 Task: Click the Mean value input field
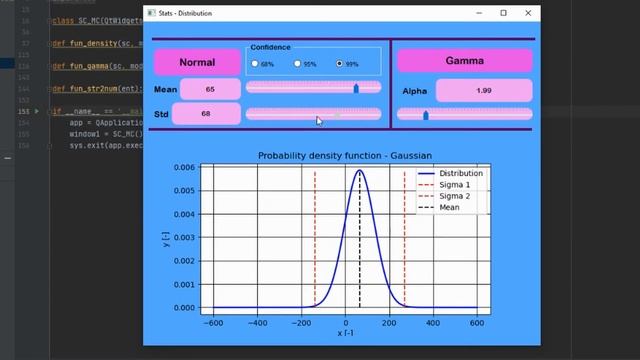tap(210, 89)
